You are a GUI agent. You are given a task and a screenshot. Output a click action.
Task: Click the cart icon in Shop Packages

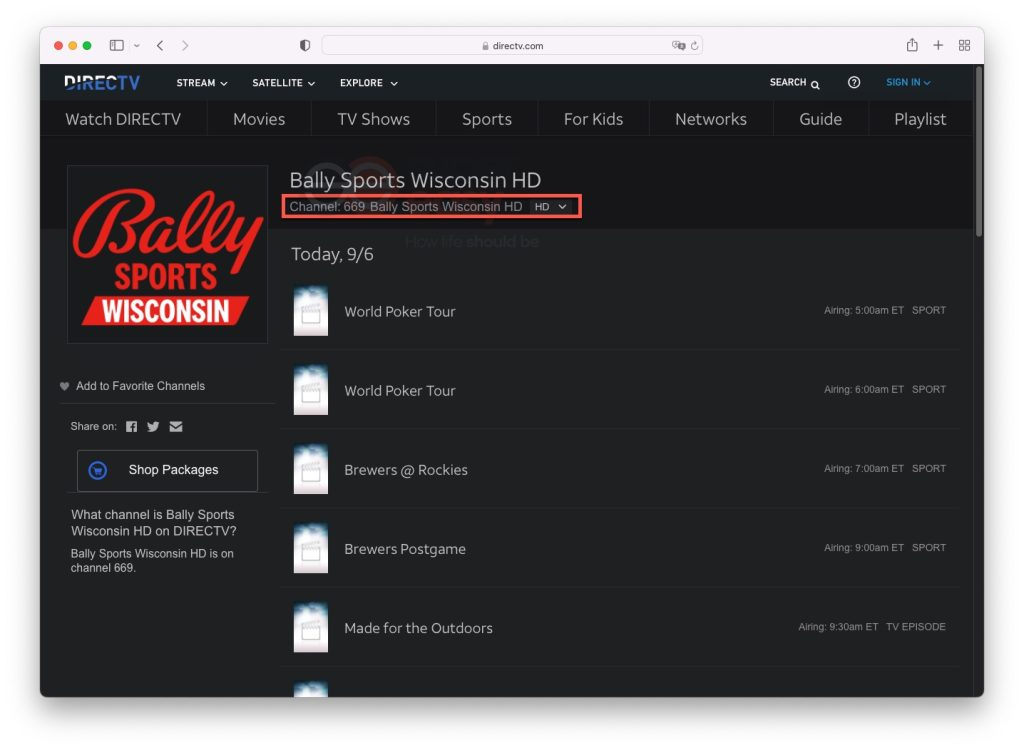point(98,470)
